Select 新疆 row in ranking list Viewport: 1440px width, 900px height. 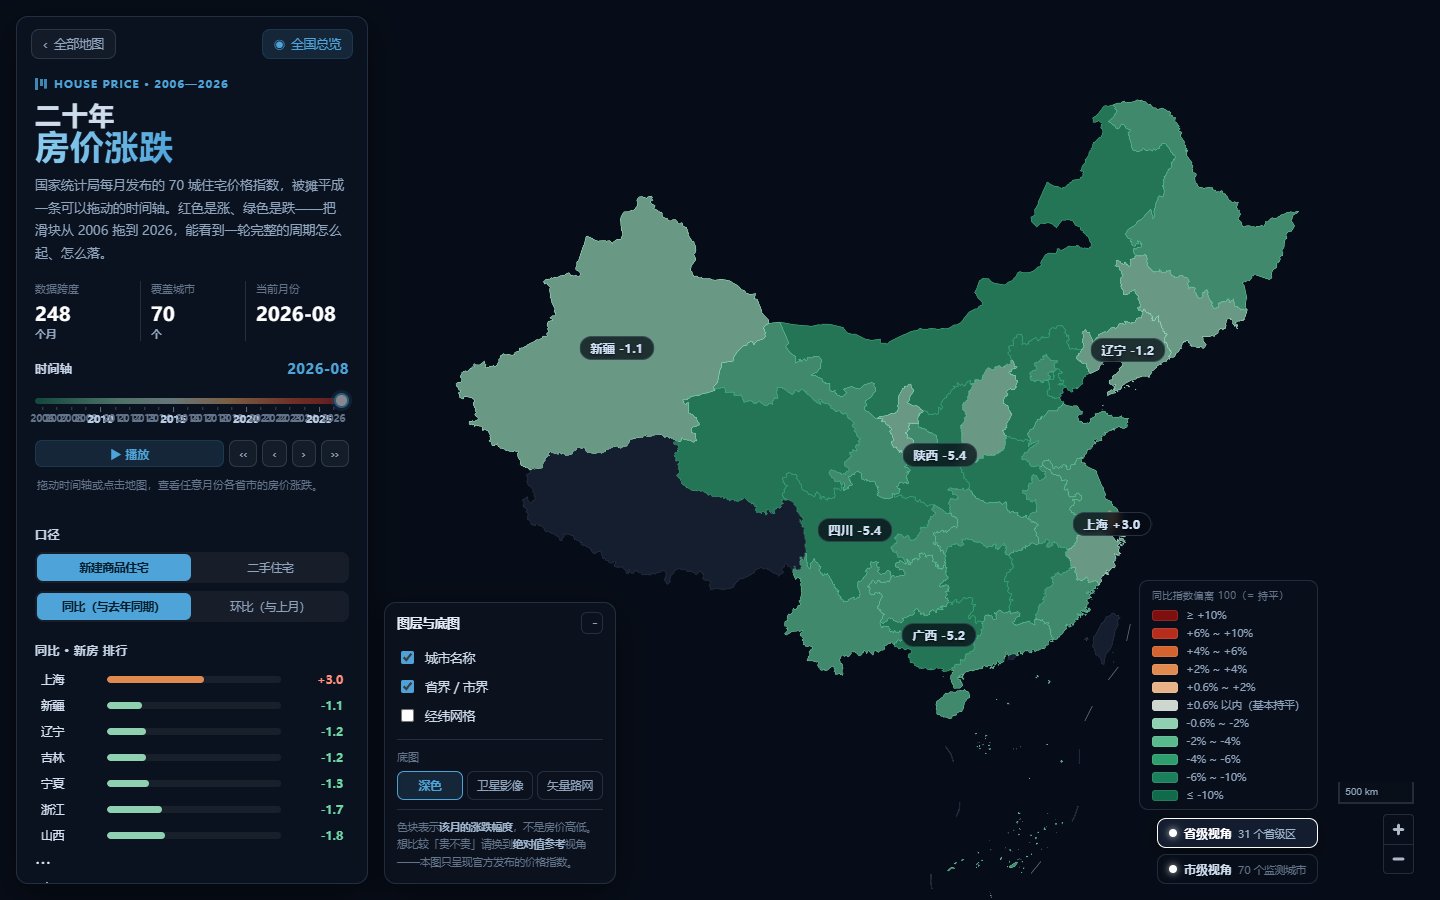coord(191,705)
